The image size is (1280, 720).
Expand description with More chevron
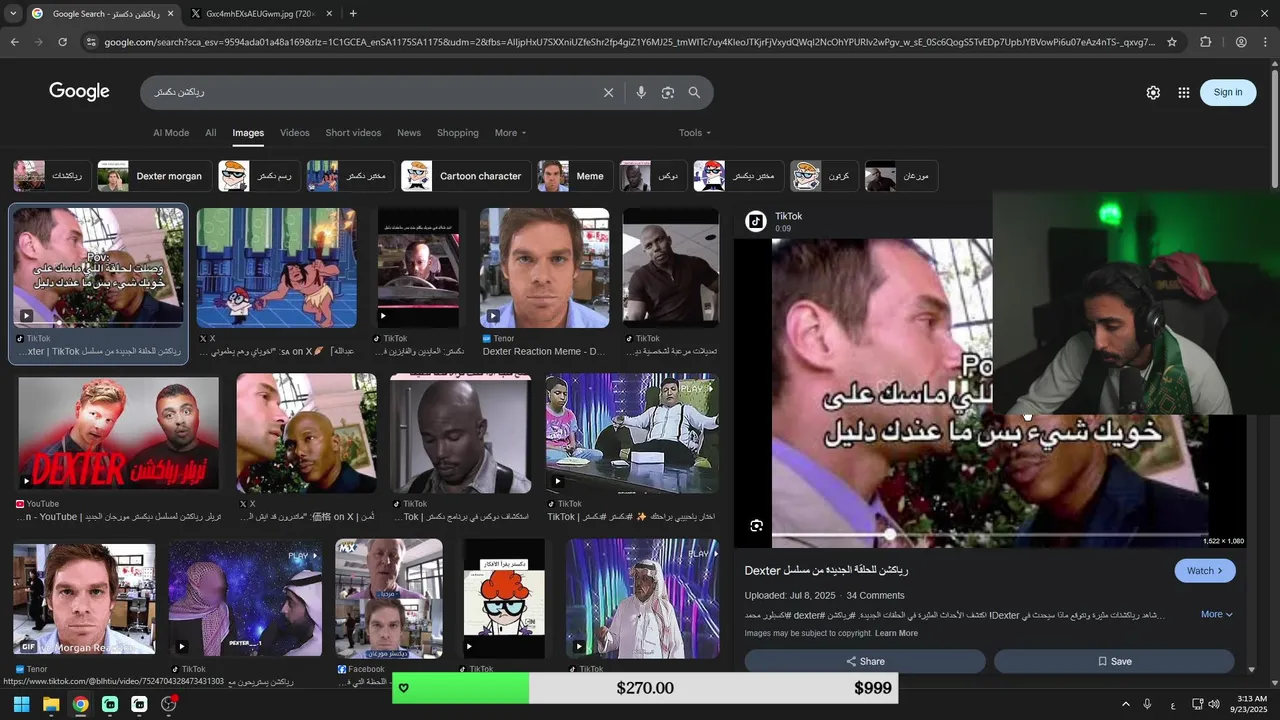[x=1217, y=614]
